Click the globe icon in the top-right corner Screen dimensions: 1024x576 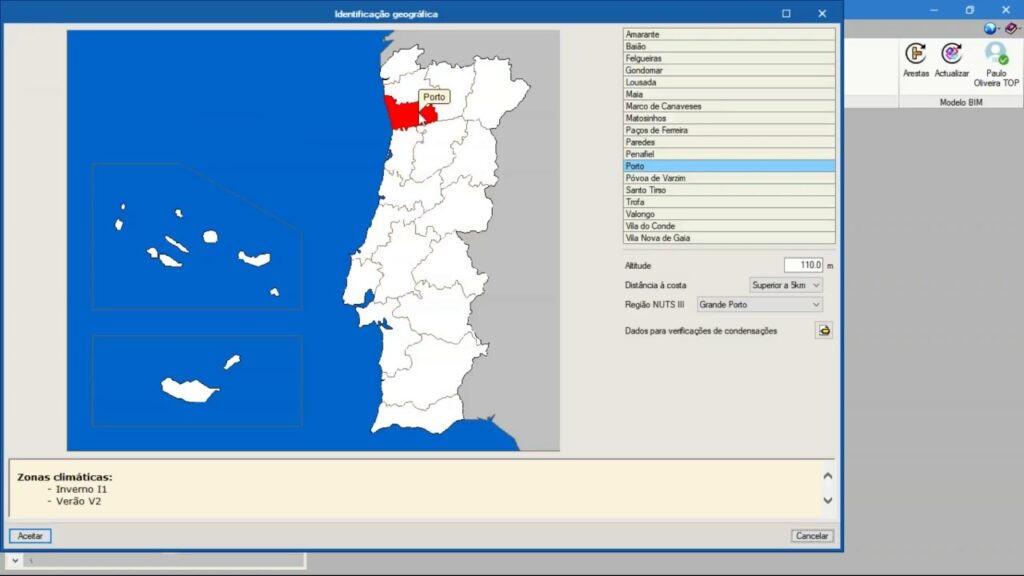(990, 29)
